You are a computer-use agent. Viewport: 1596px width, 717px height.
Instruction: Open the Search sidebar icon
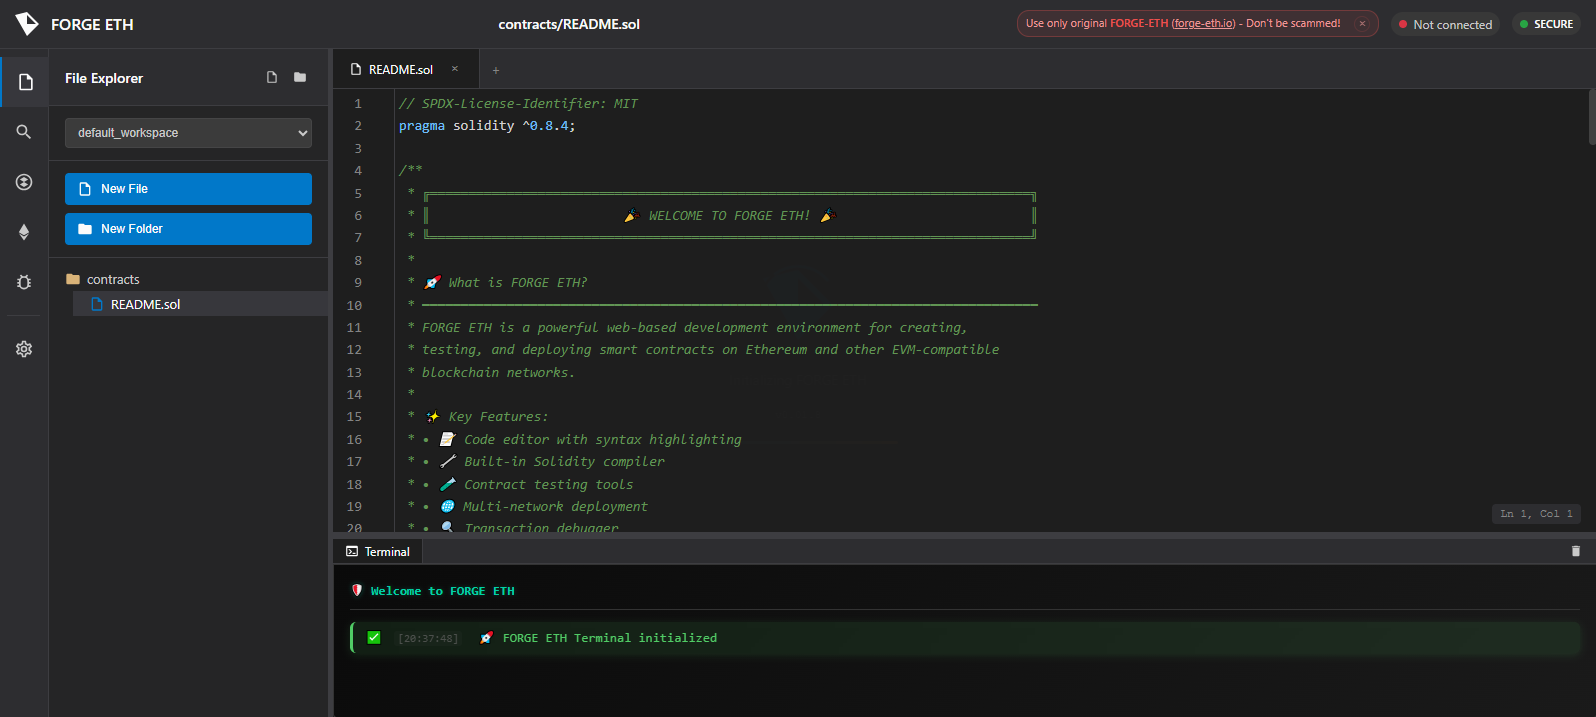[x=24, y=132]
